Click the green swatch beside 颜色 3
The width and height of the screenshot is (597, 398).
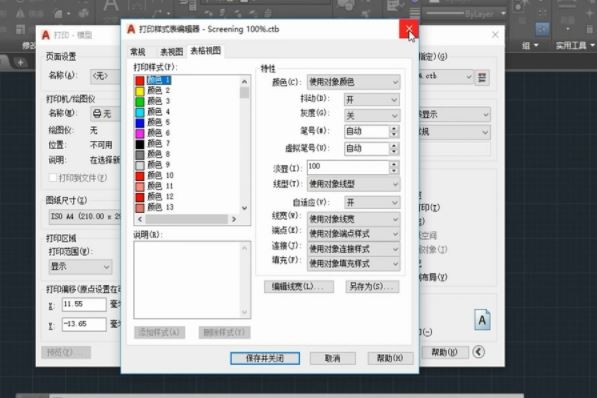click(140, 102)
